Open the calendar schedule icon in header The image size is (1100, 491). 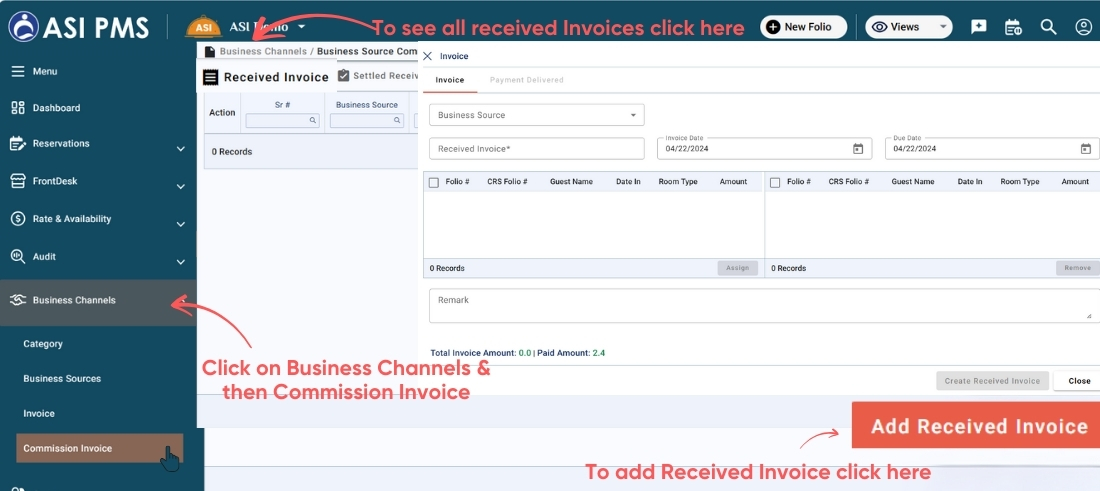pyautogui.click(x=1013, y=27)
